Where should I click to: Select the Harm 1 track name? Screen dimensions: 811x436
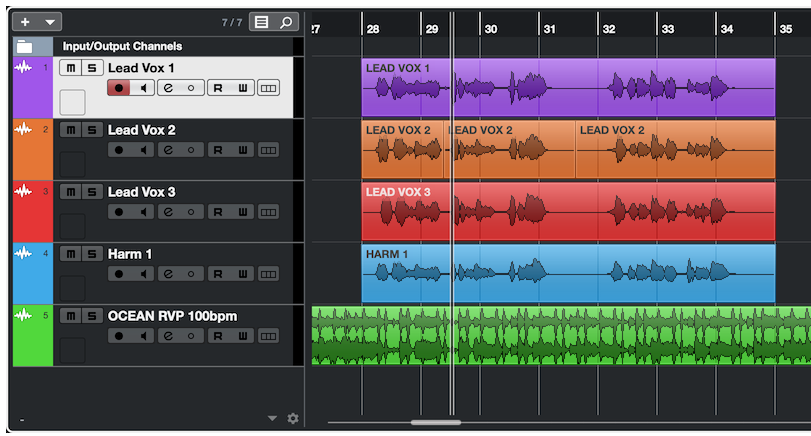pyautogui.click(x=130, y=254)
